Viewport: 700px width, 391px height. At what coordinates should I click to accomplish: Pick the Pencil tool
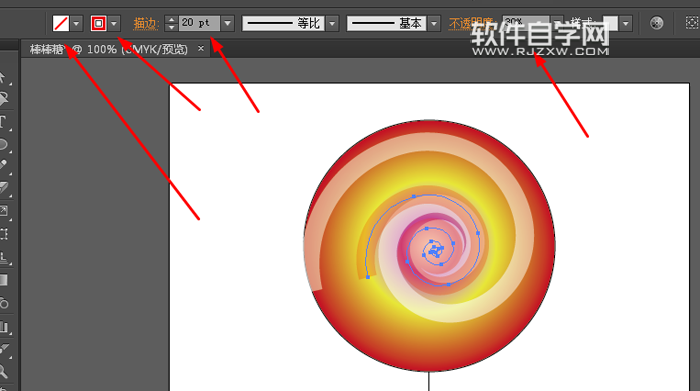pos(4,166)
